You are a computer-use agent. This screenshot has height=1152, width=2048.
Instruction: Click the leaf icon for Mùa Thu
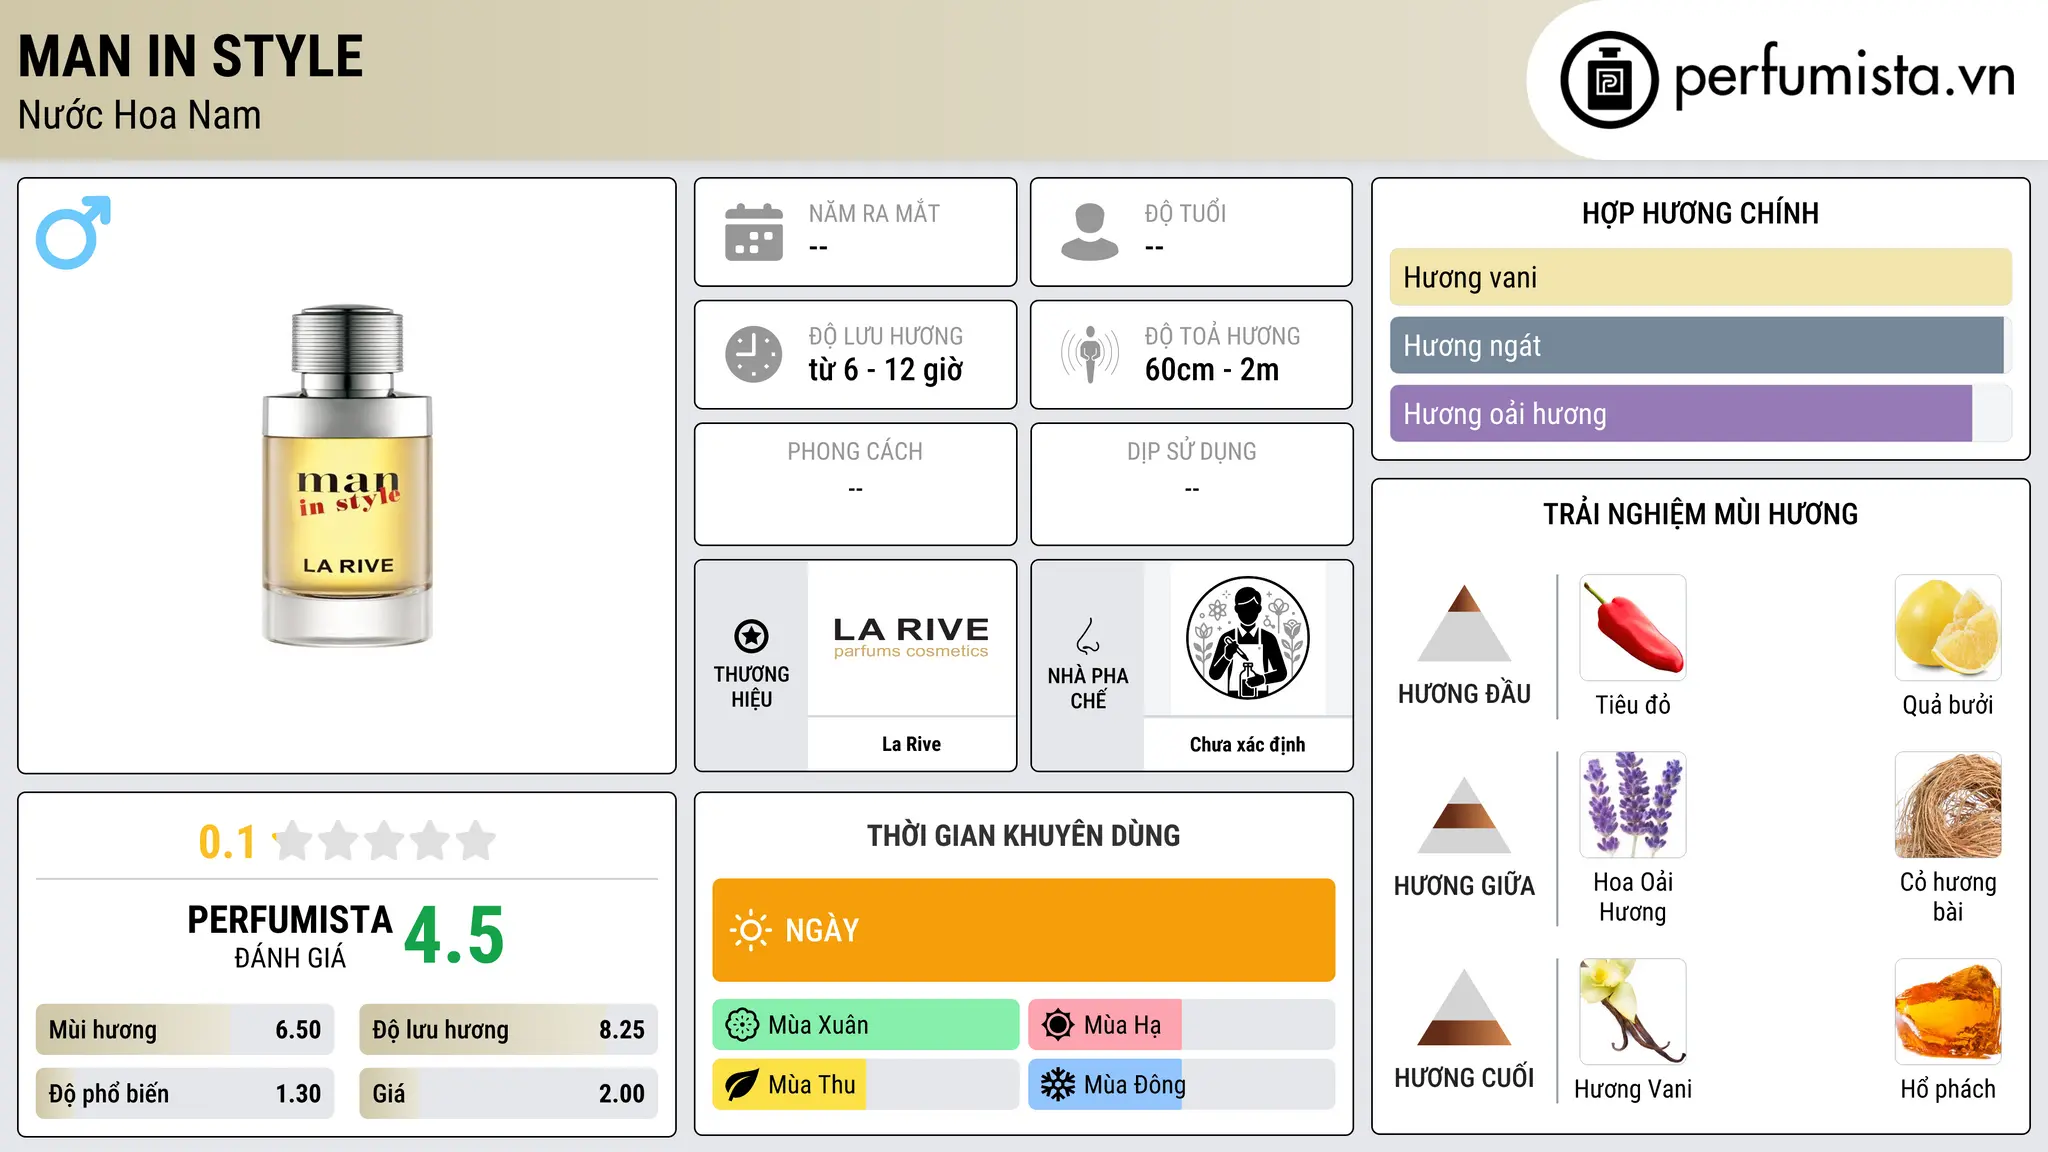[742, 1085]
